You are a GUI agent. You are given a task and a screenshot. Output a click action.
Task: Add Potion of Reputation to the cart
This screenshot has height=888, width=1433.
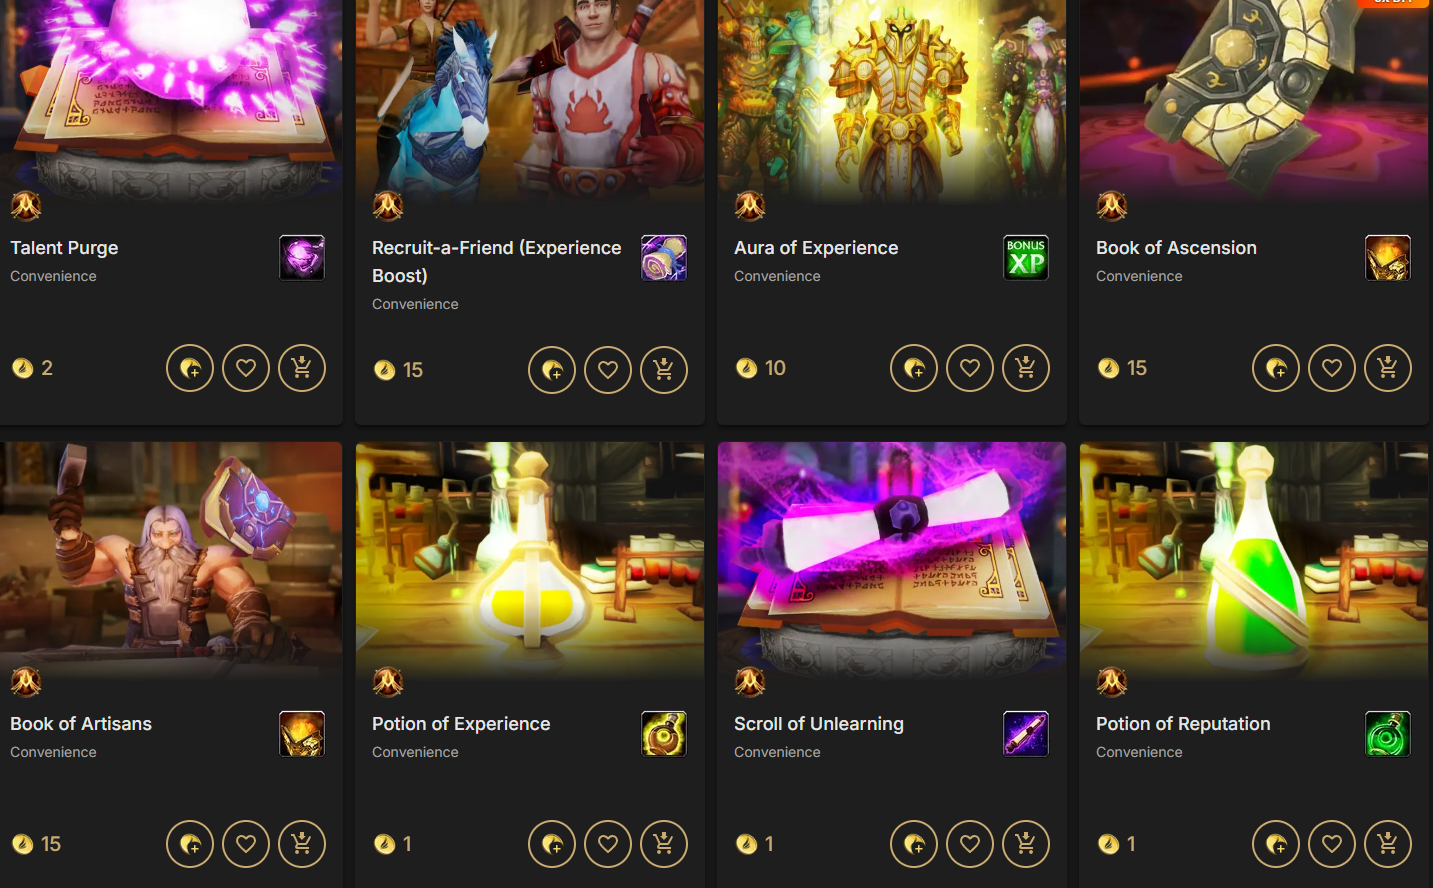(1388, 844)
